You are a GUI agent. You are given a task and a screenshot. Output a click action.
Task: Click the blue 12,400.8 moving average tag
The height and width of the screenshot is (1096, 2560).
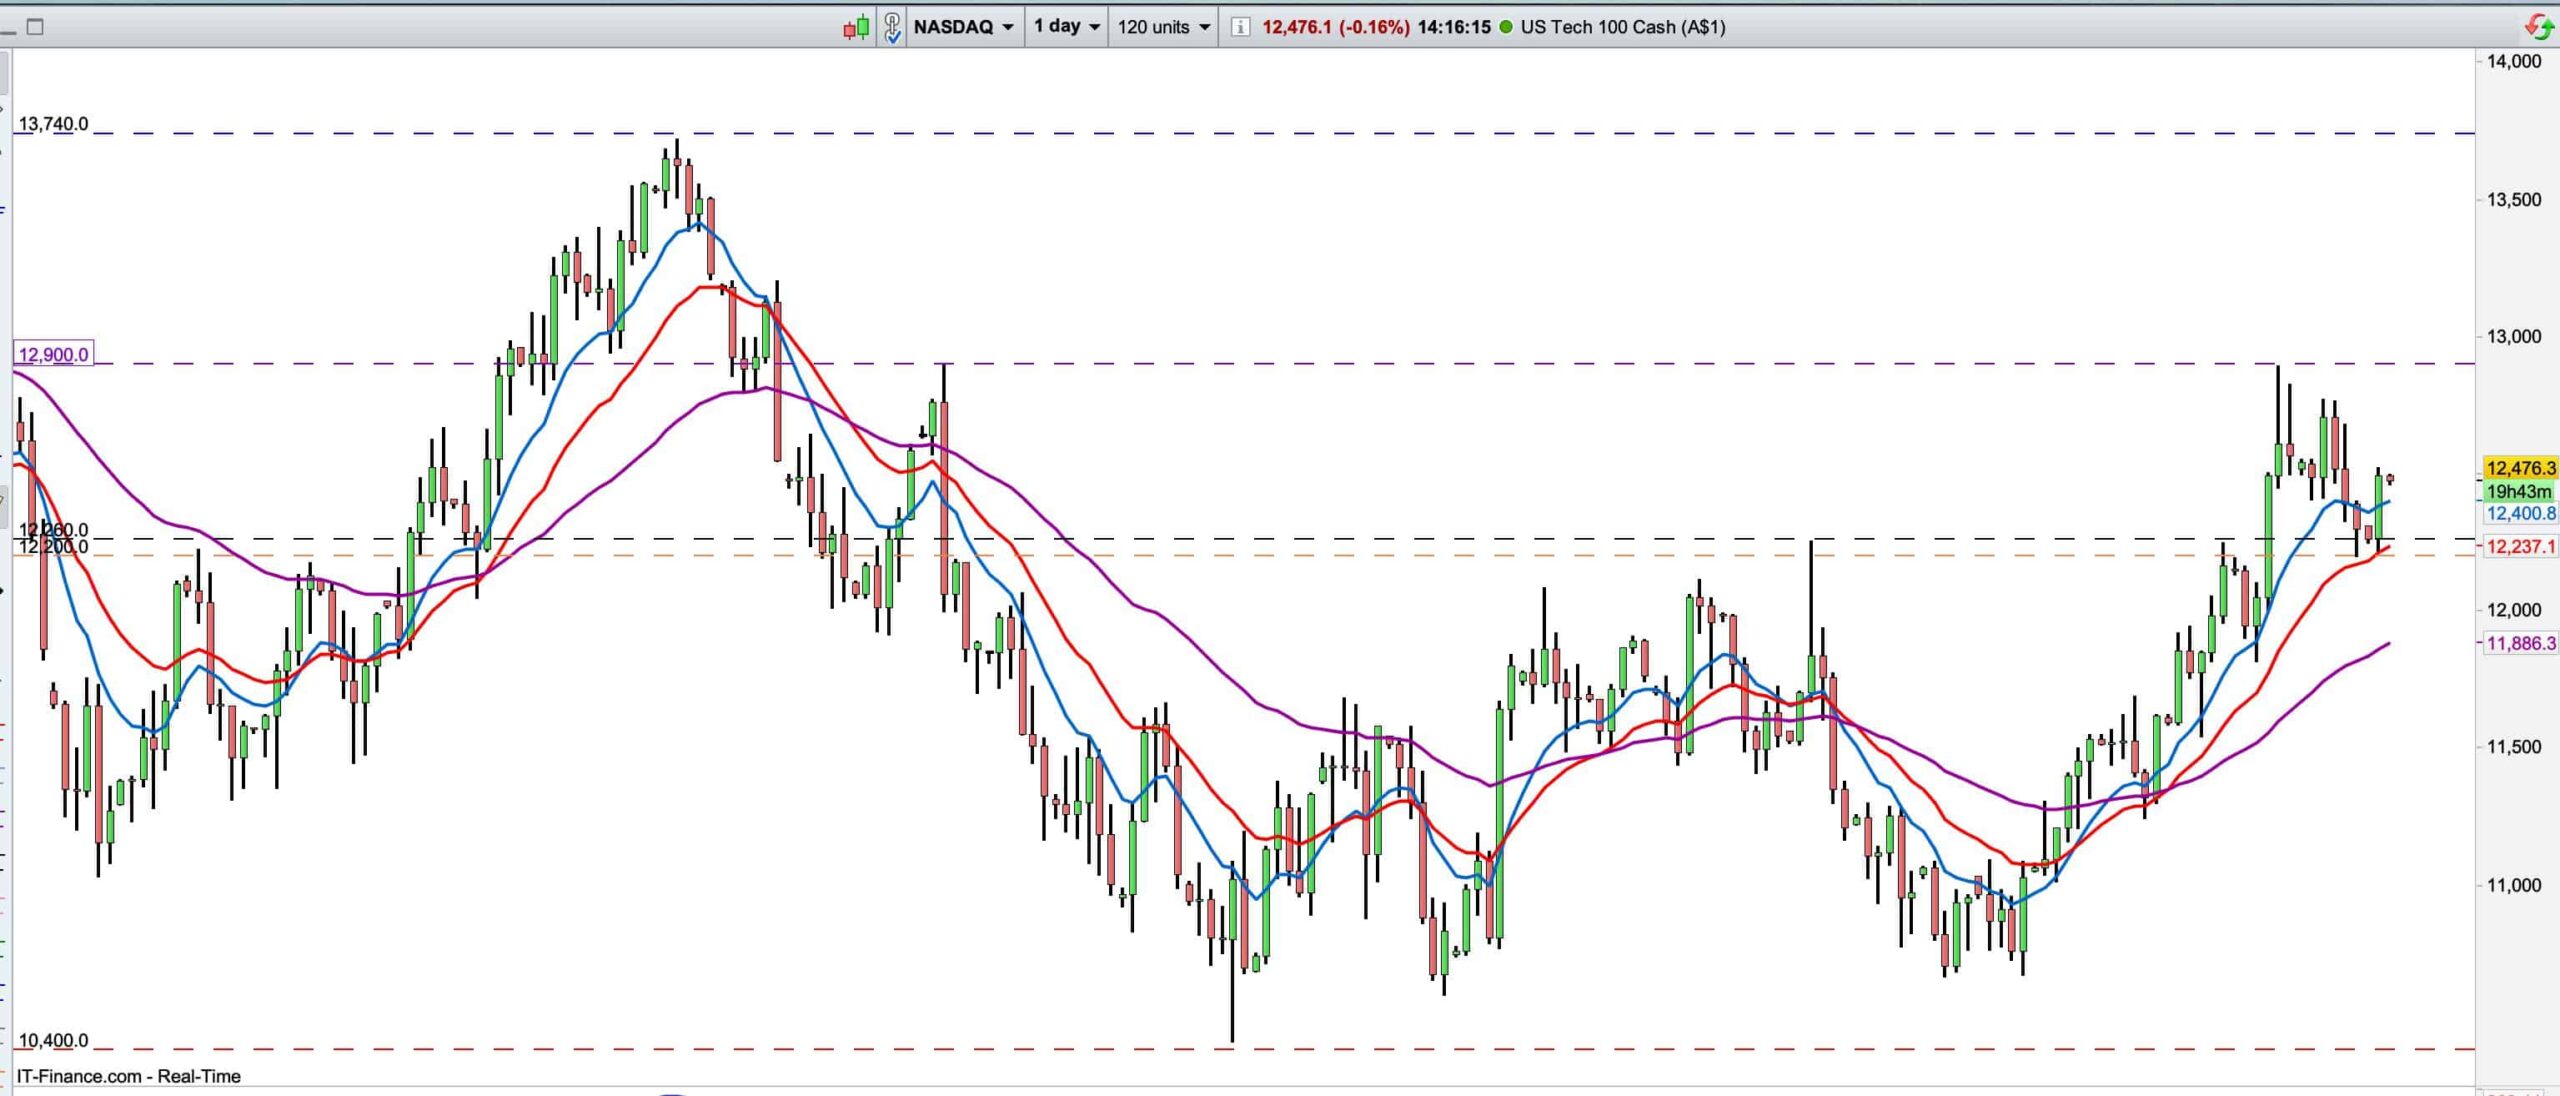[x=2520, y=513]
